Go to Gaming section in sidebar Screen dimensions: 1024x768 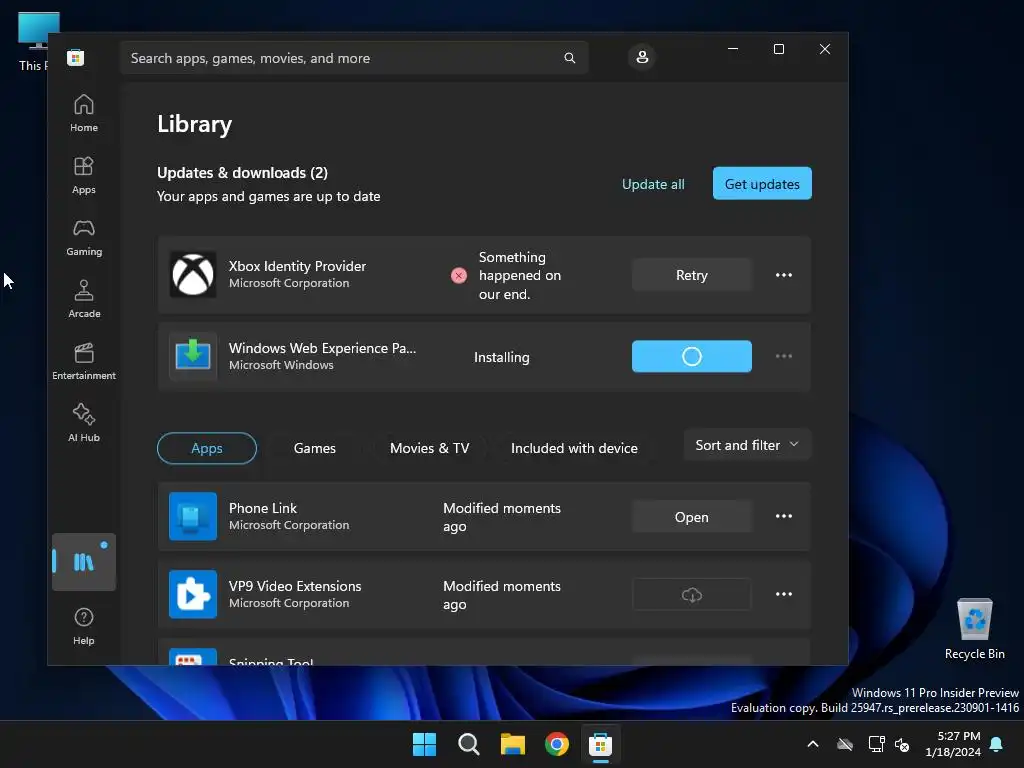(84, 237)
